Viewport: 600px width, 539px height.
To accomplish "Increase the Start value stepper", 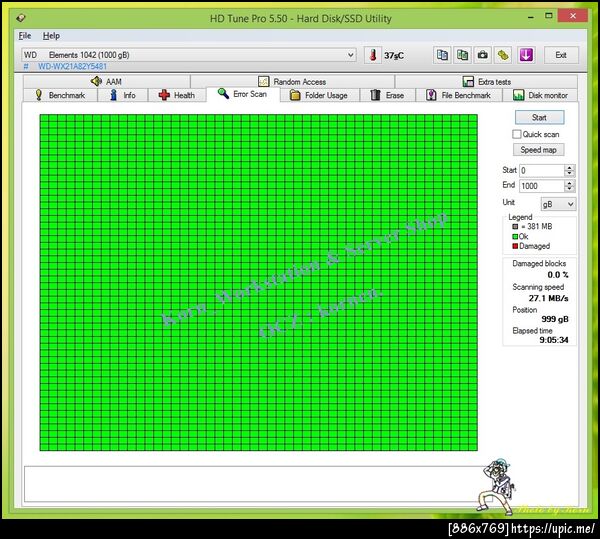I will pyautogui.click(x=569, y=168).
